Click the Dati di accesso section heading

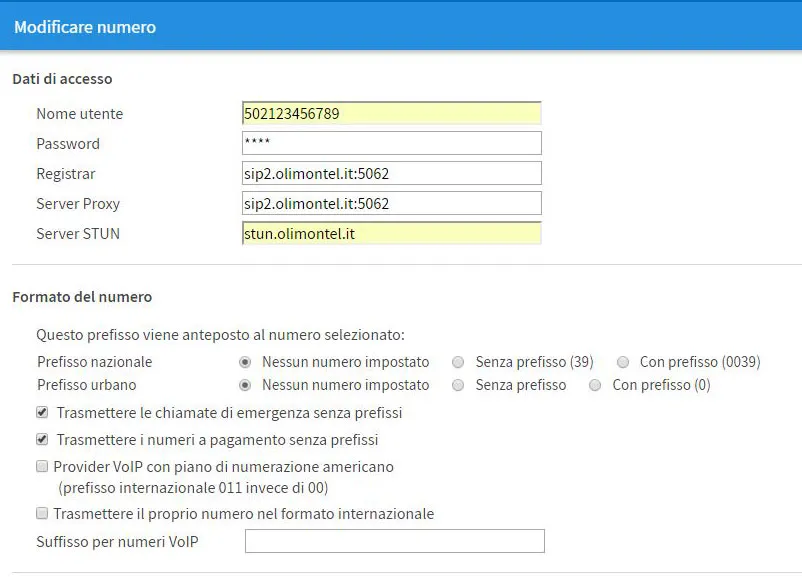click(62, 79)
